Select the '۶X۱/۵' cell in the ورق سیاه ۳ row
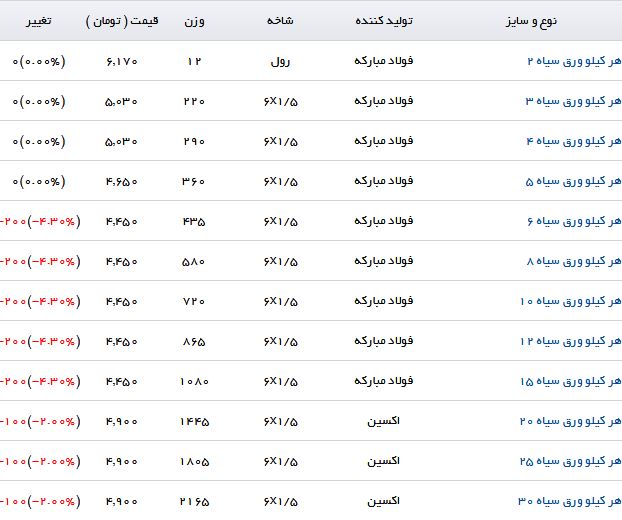 coord(280,102)
